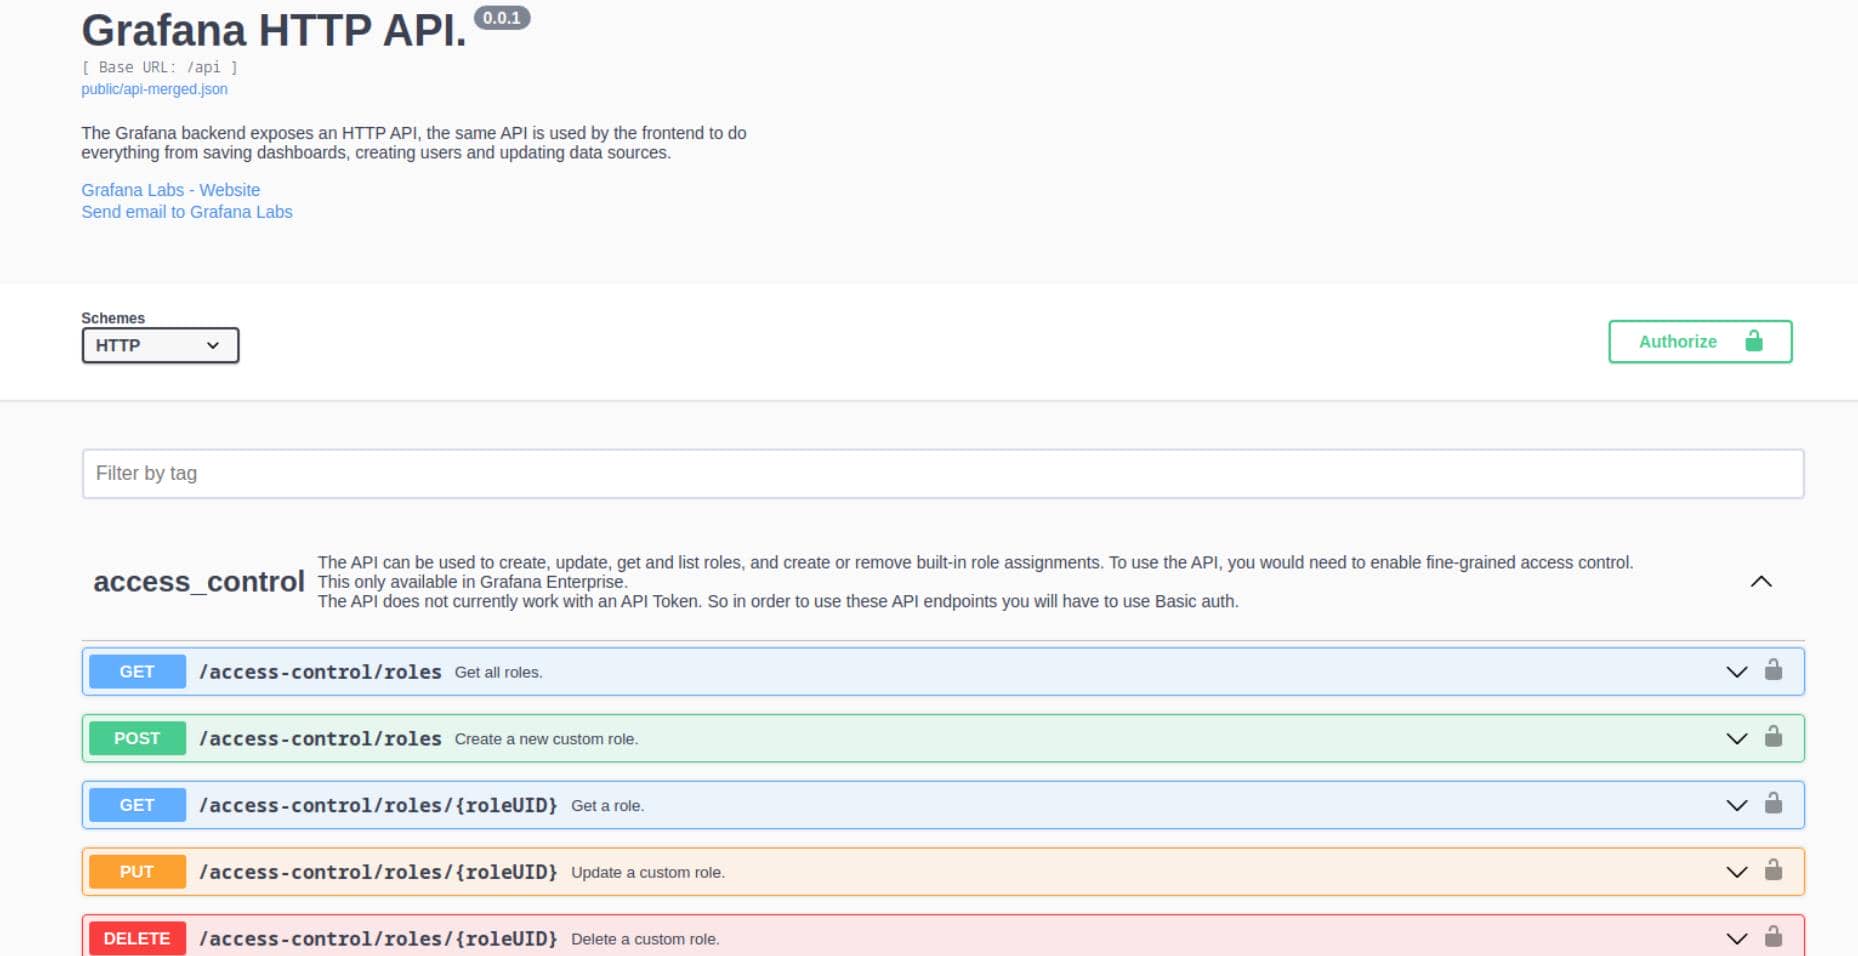Click 'Create a new custom role.' description
1858x956 pixels.
pyautogui.click(x=546, y=739)
